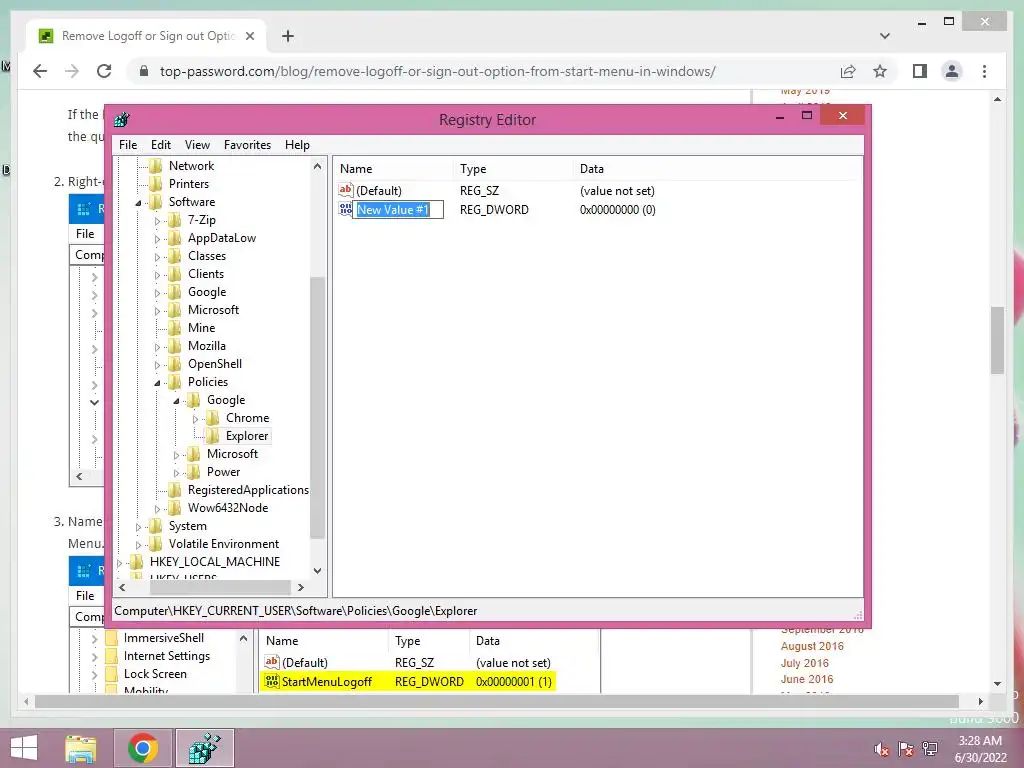Expand the OpenShell key
This screenshot has width=1024, height=768.
point(157,365)
